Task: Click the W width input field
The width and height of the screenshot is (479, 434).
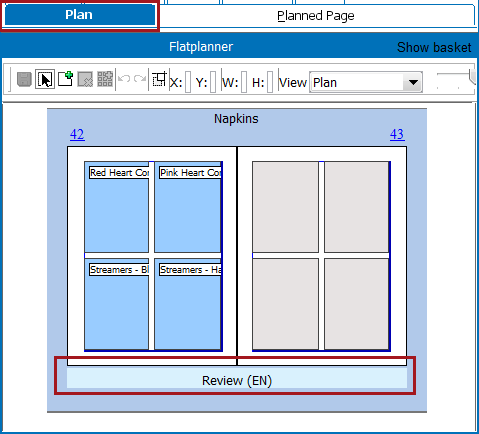Action: click(x=244, y=82)
